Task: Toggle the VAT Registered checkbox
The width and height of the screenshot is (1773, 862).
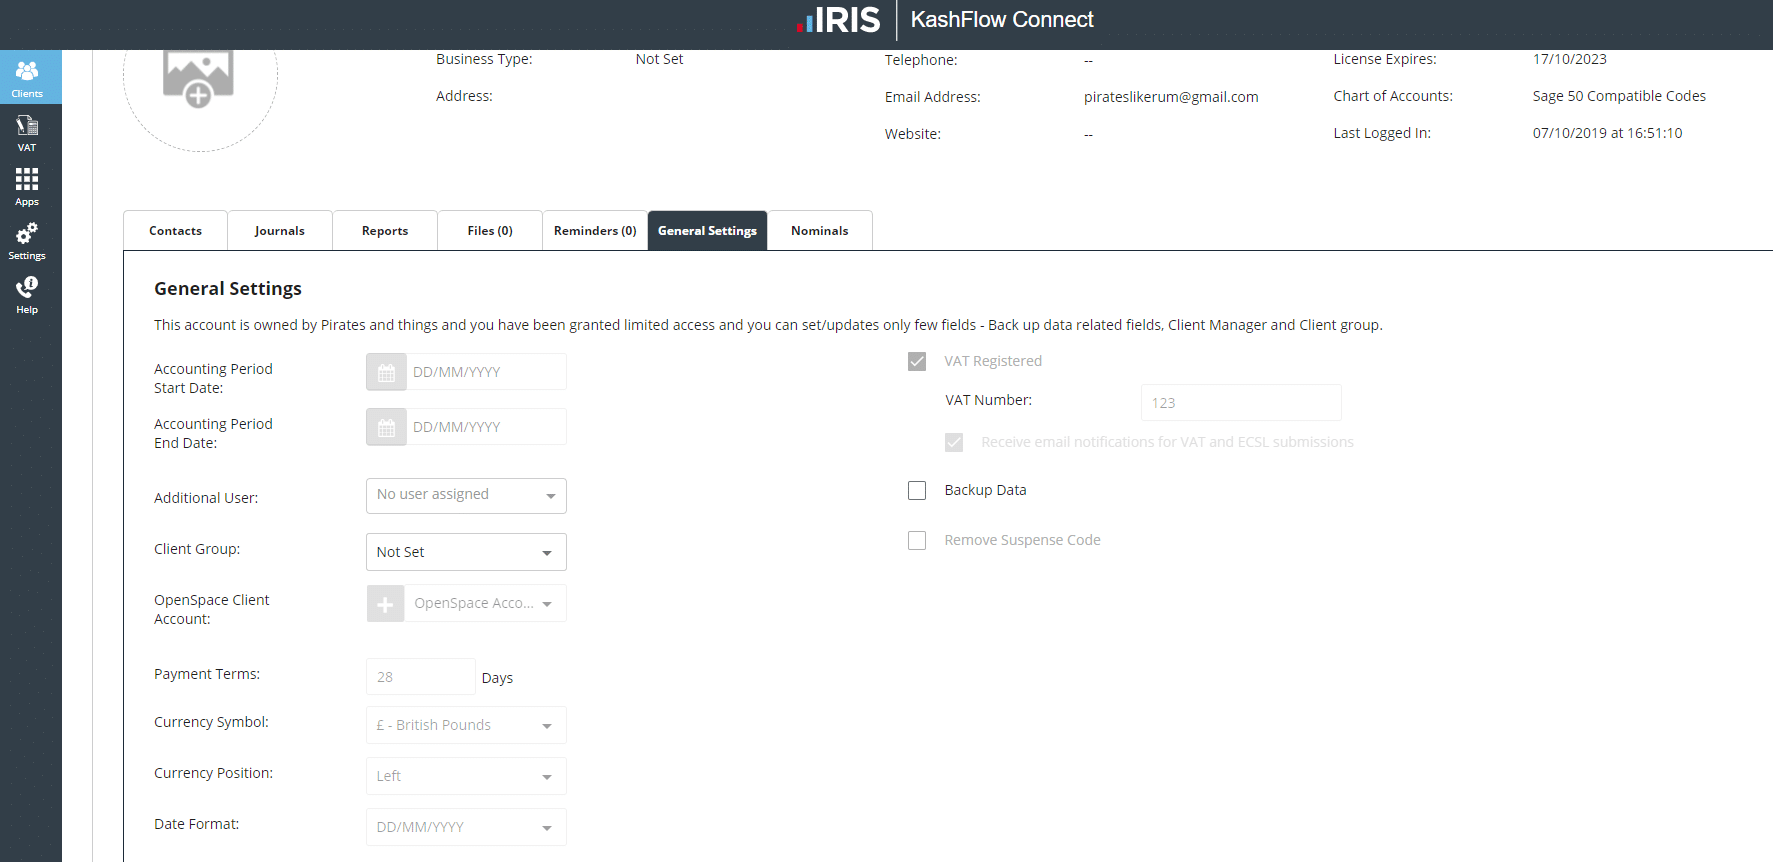Action: pyautogui.click(x=917, y=362)
